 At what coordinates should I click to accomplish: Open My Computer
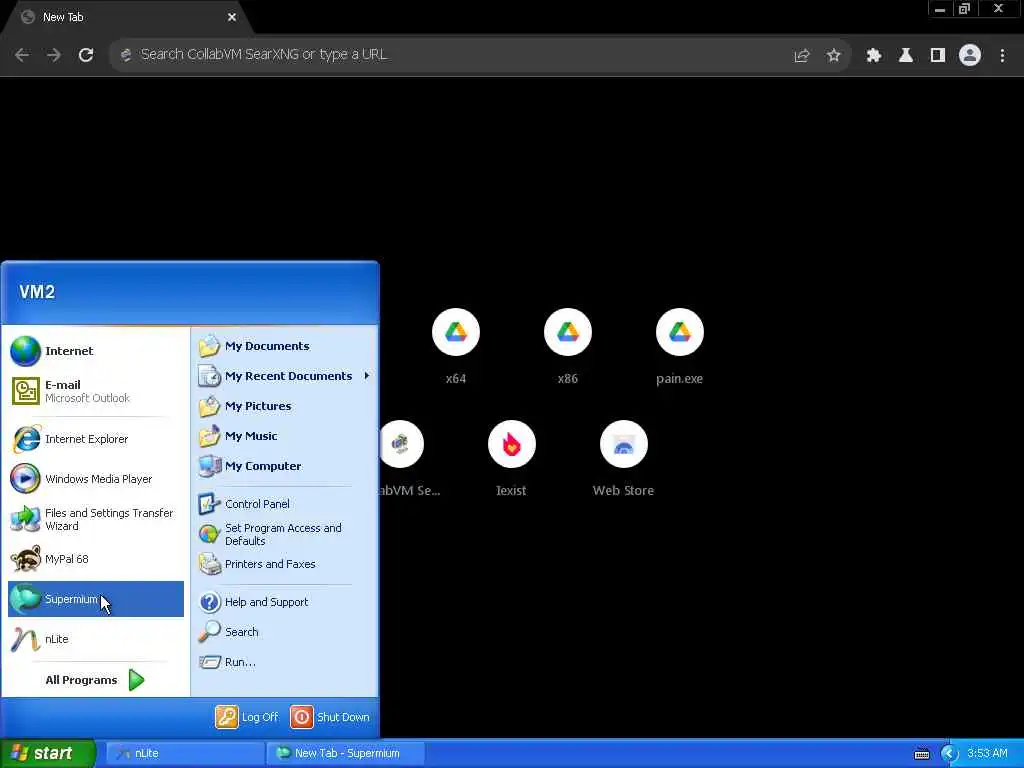(285, 466)
